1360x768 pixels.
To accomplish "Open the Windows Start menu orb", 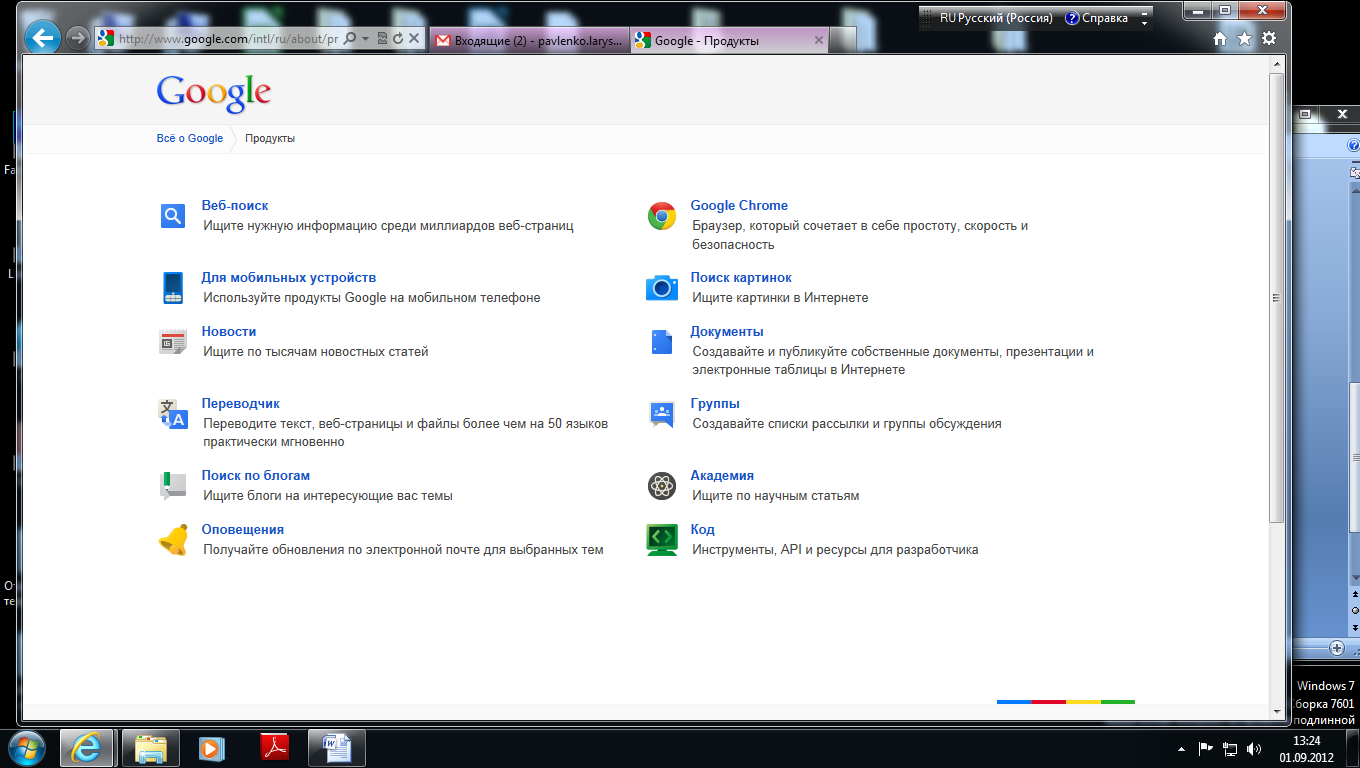I will 26,748.
